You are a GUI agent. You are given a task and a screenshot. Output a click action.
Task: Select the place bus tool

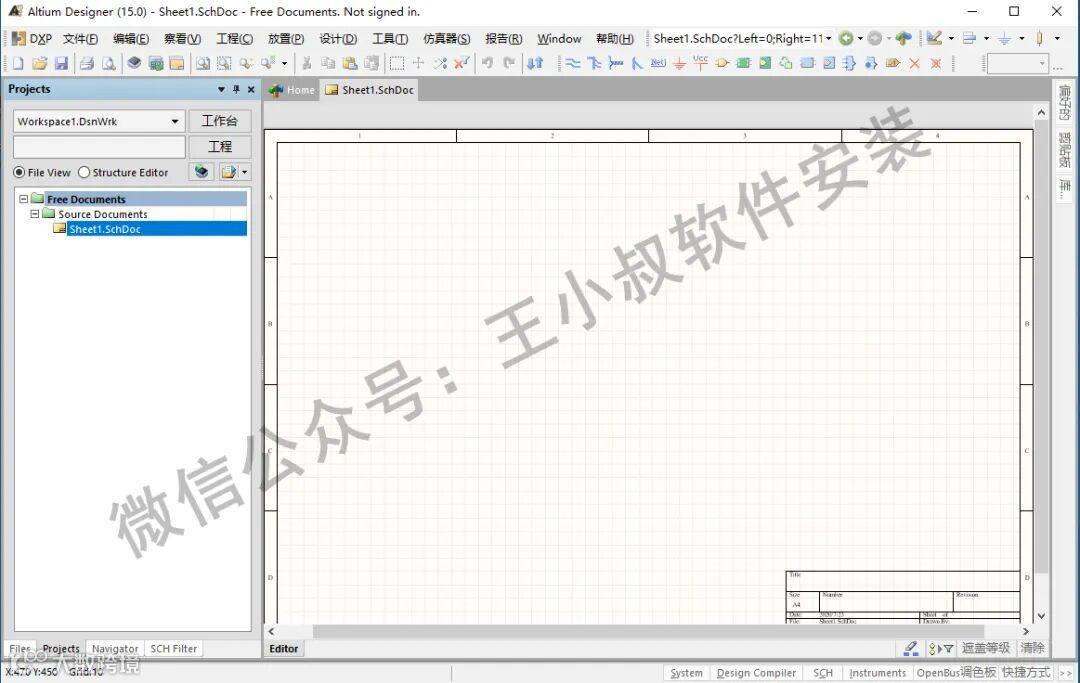point(594,63)
